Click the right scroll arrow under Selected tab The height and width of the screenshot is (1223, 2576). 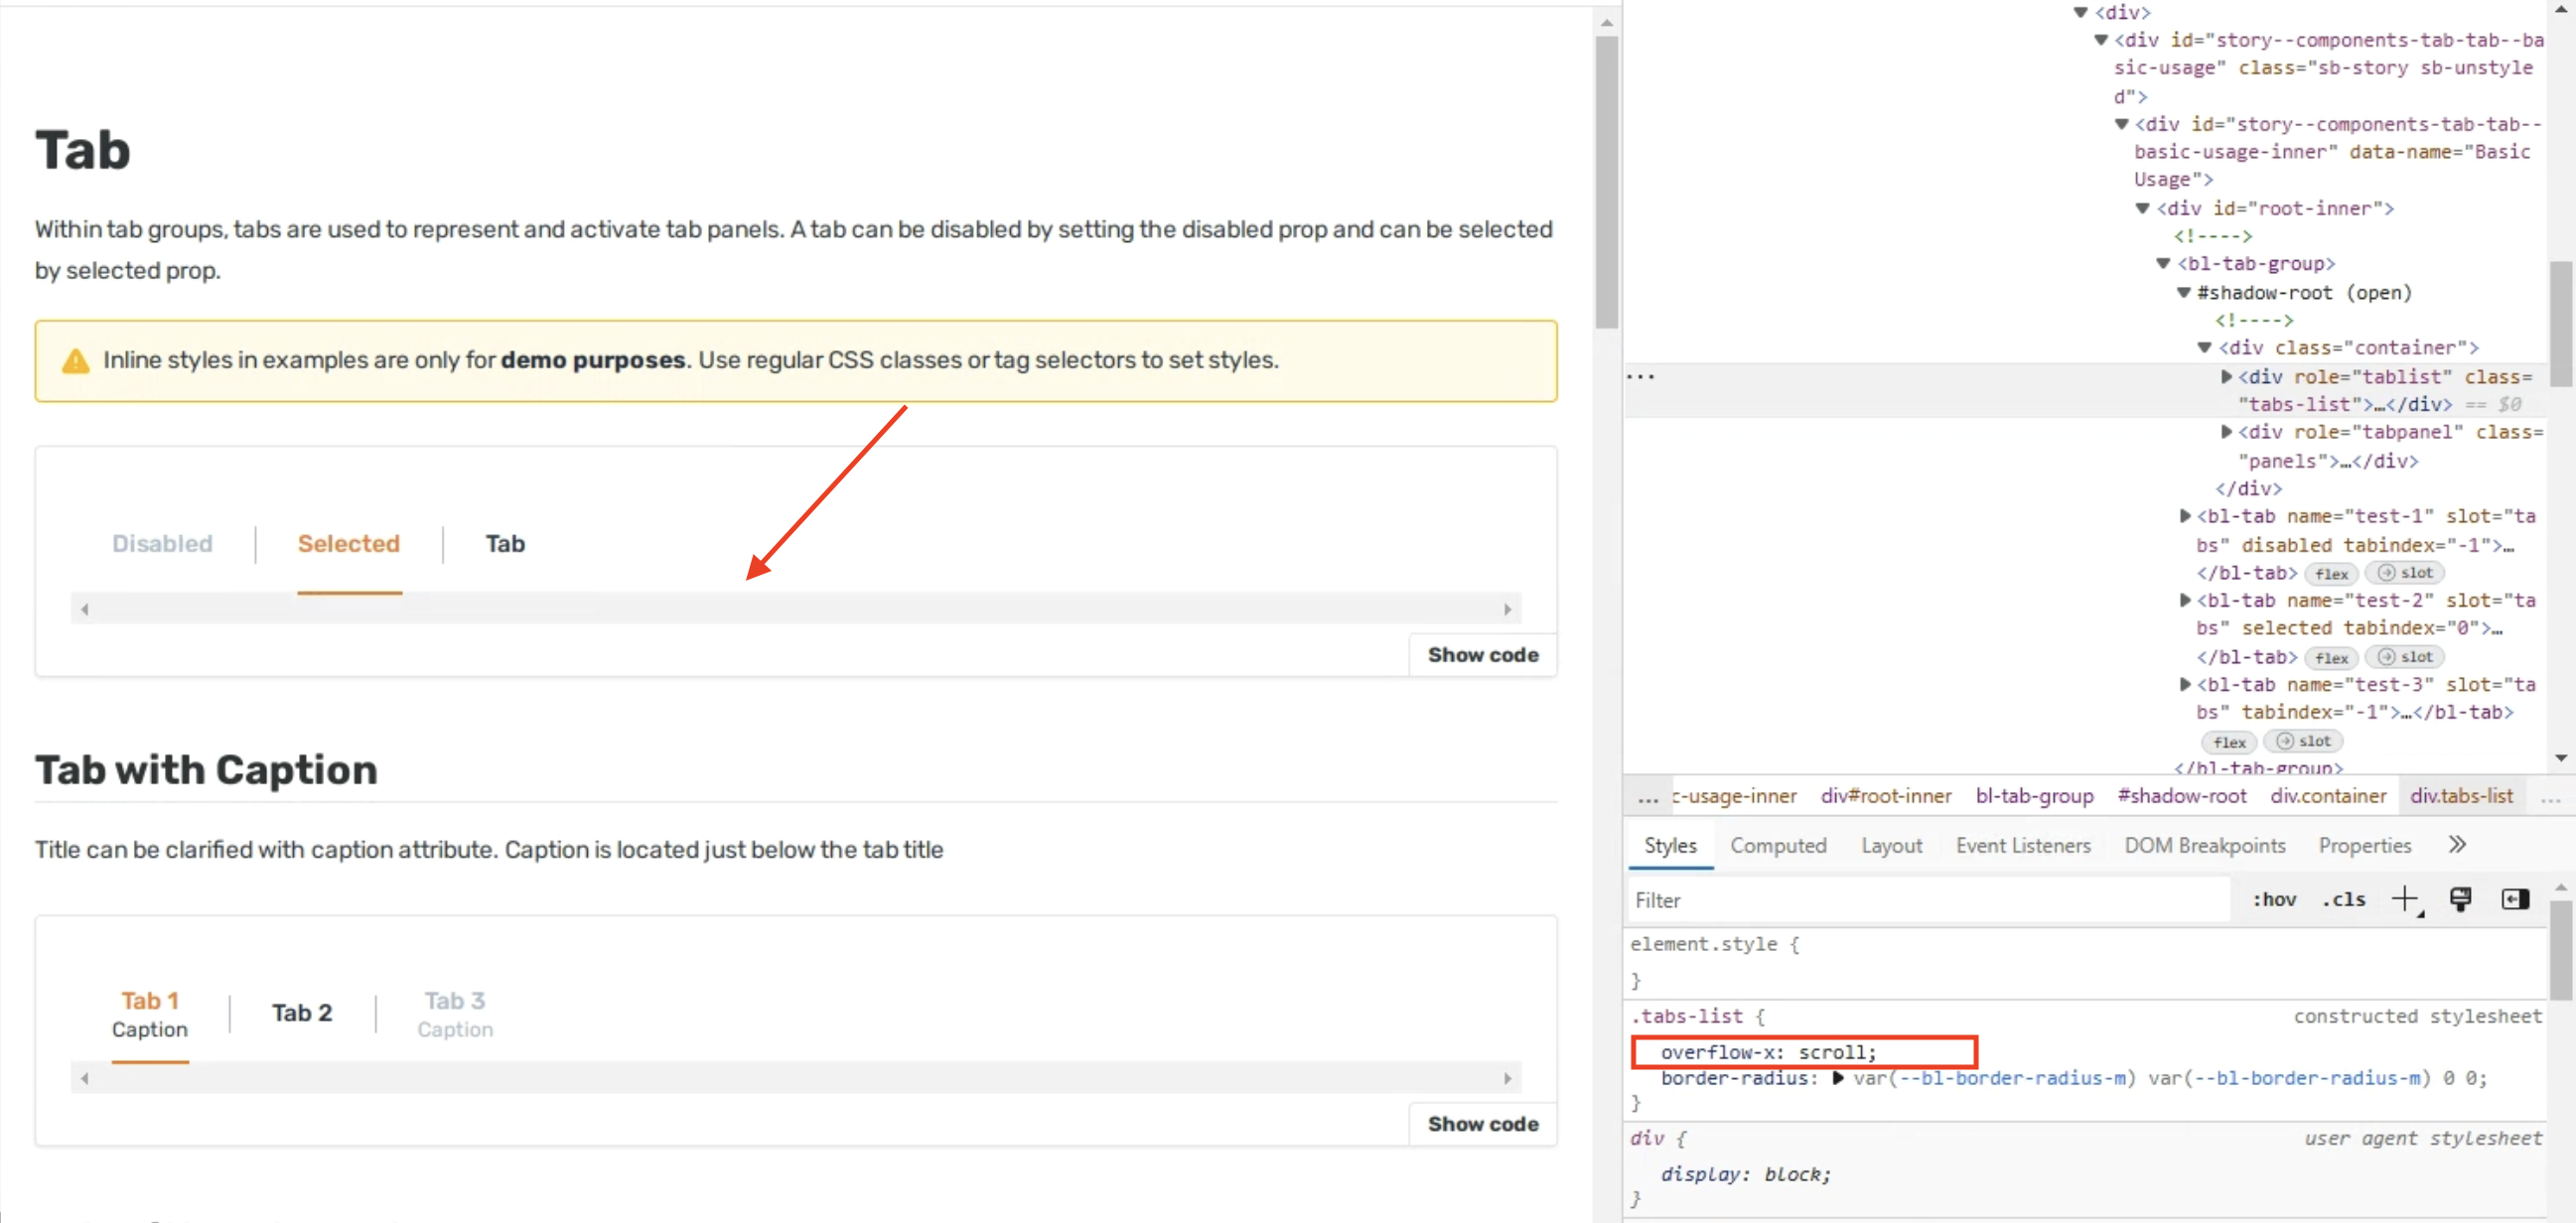[1510, 608]
